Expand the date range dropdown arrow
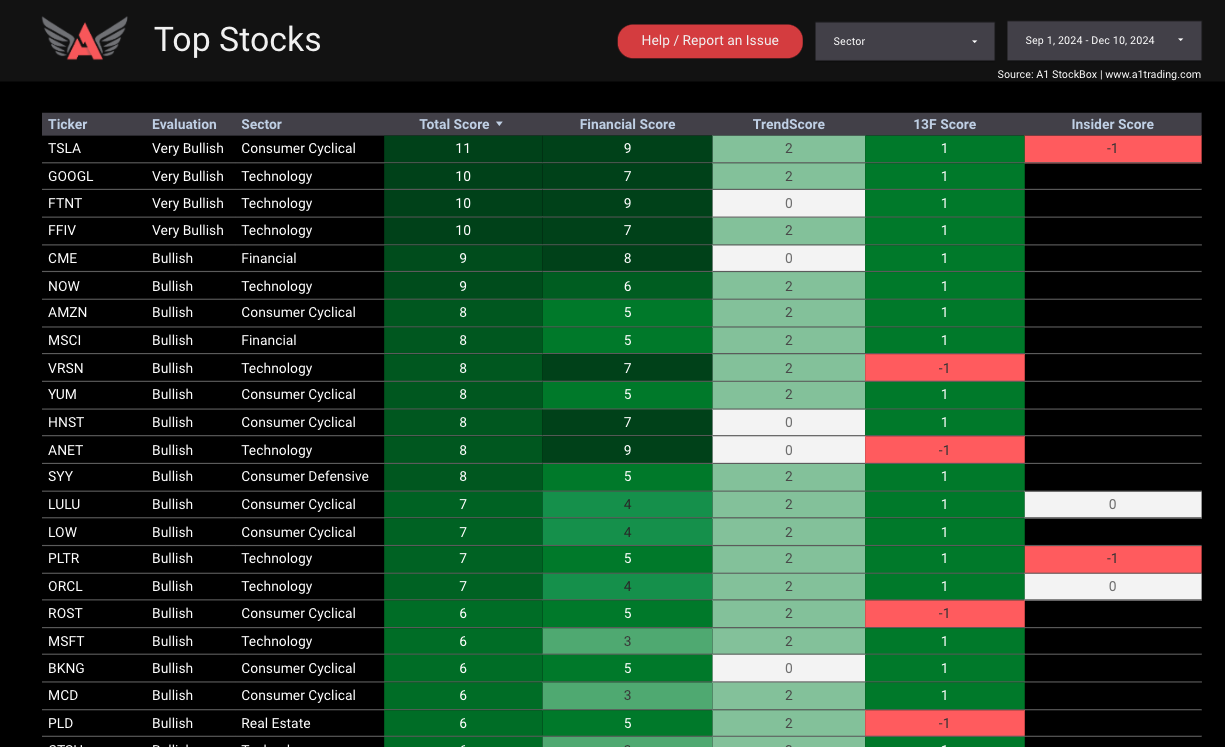The width and height of the screenshot is (1225, 747). coord(1181,41)
